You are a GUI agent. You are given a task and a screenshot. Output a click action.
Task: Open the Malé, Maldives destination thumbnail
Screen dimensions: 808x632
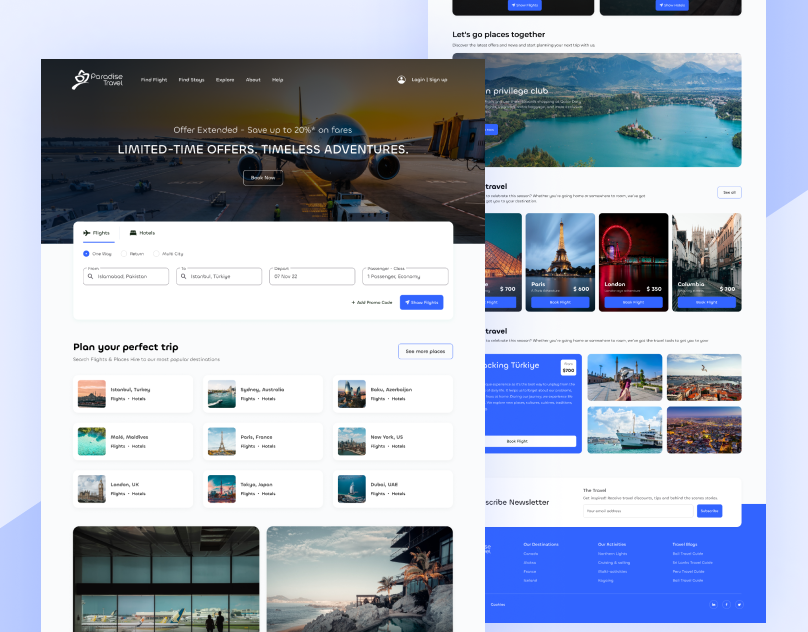pyautogui.click(x=92, y=441)
